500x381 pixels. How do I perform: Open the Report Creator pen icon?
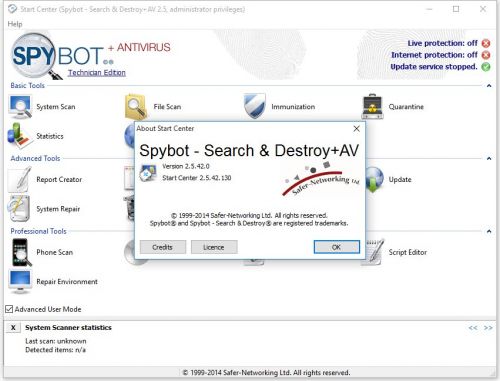tap(20, 179)
